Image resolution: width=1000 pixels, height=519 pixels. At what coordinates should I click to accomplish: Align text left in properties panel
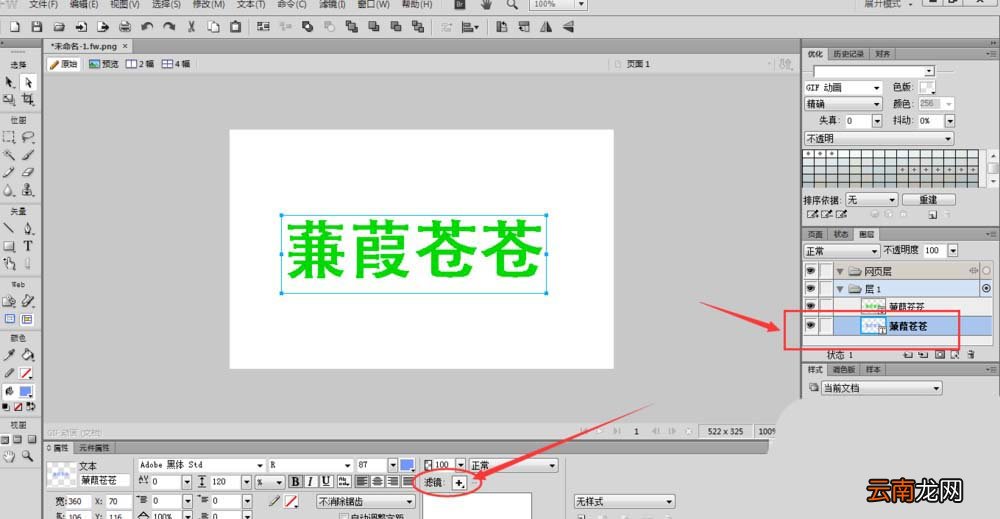pyautogui.click(x=362, y=482)
